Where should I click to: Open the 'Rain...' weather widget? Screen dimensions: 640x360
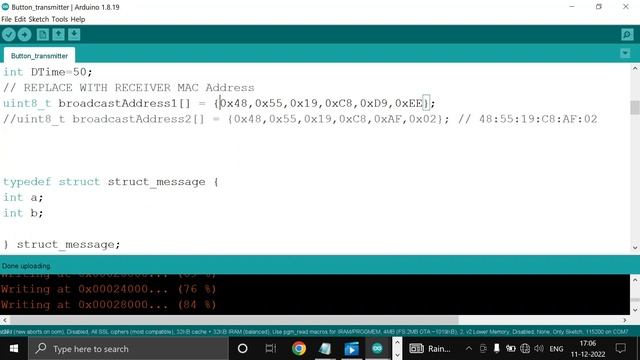click(429, 349)
